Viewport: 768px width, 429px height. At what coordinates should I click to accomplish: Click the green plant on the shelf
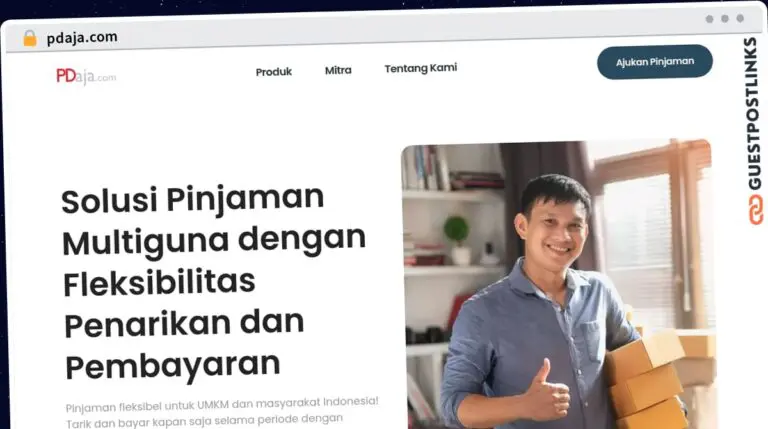456,230
